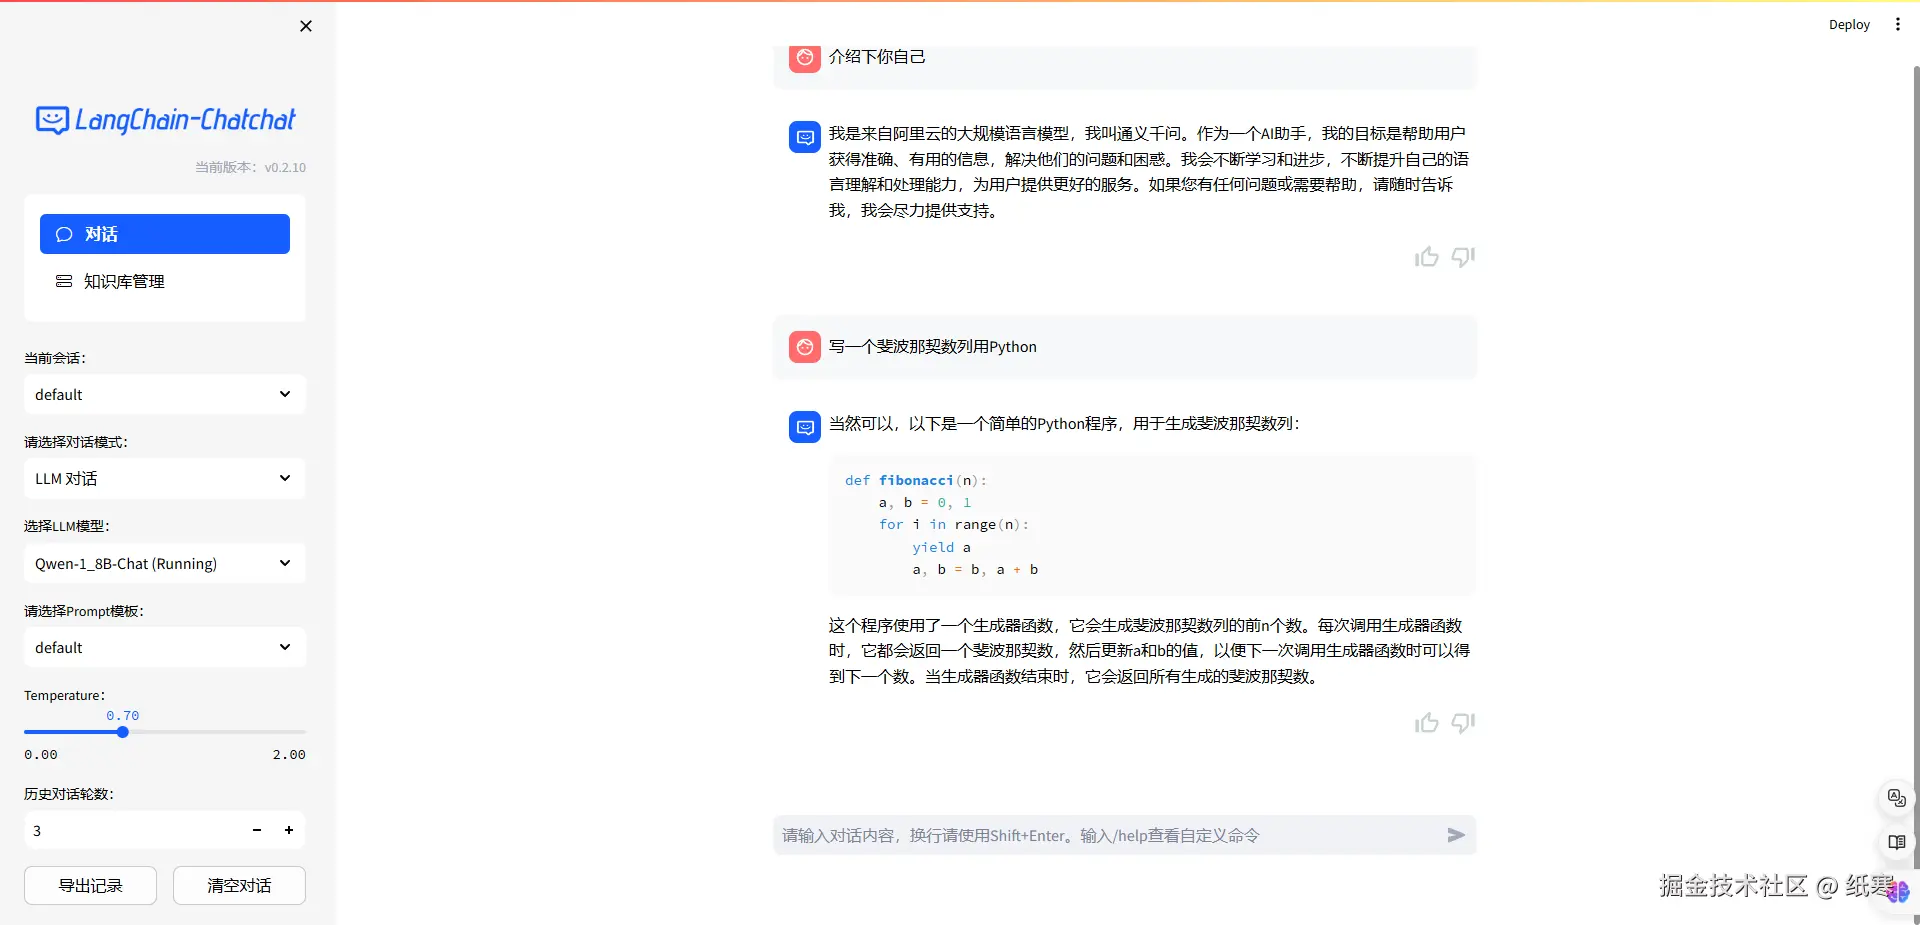Click the chat message input field
This screenshot has height=925, width=1920.
click(x=1108, y=836)
